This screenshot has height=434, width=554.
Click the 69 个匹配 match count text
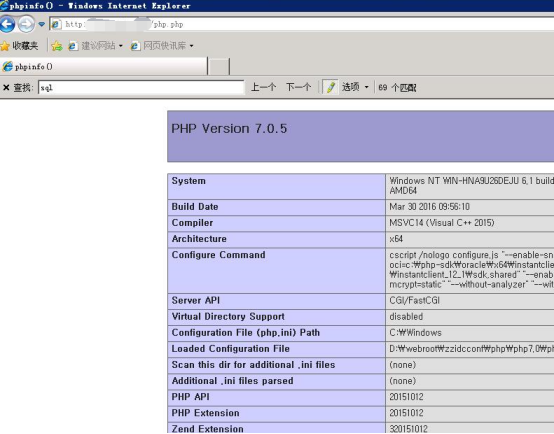[397, 87]
